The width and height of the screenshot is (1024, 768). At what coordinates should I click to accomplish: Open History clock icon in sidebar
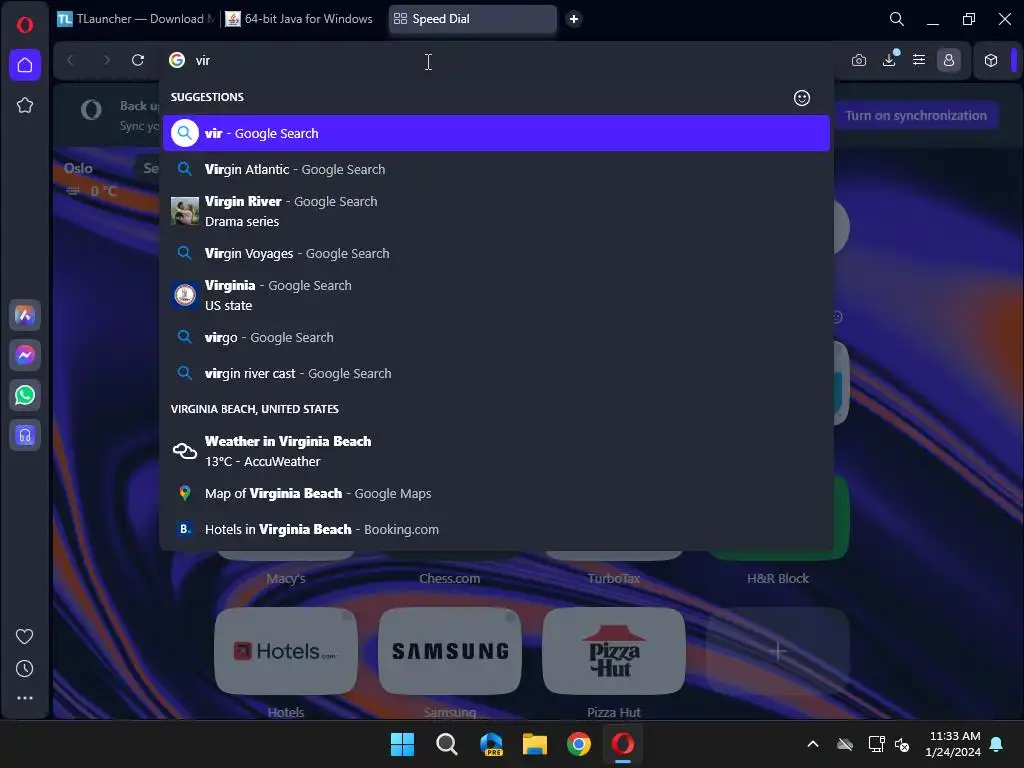(25, 668)
